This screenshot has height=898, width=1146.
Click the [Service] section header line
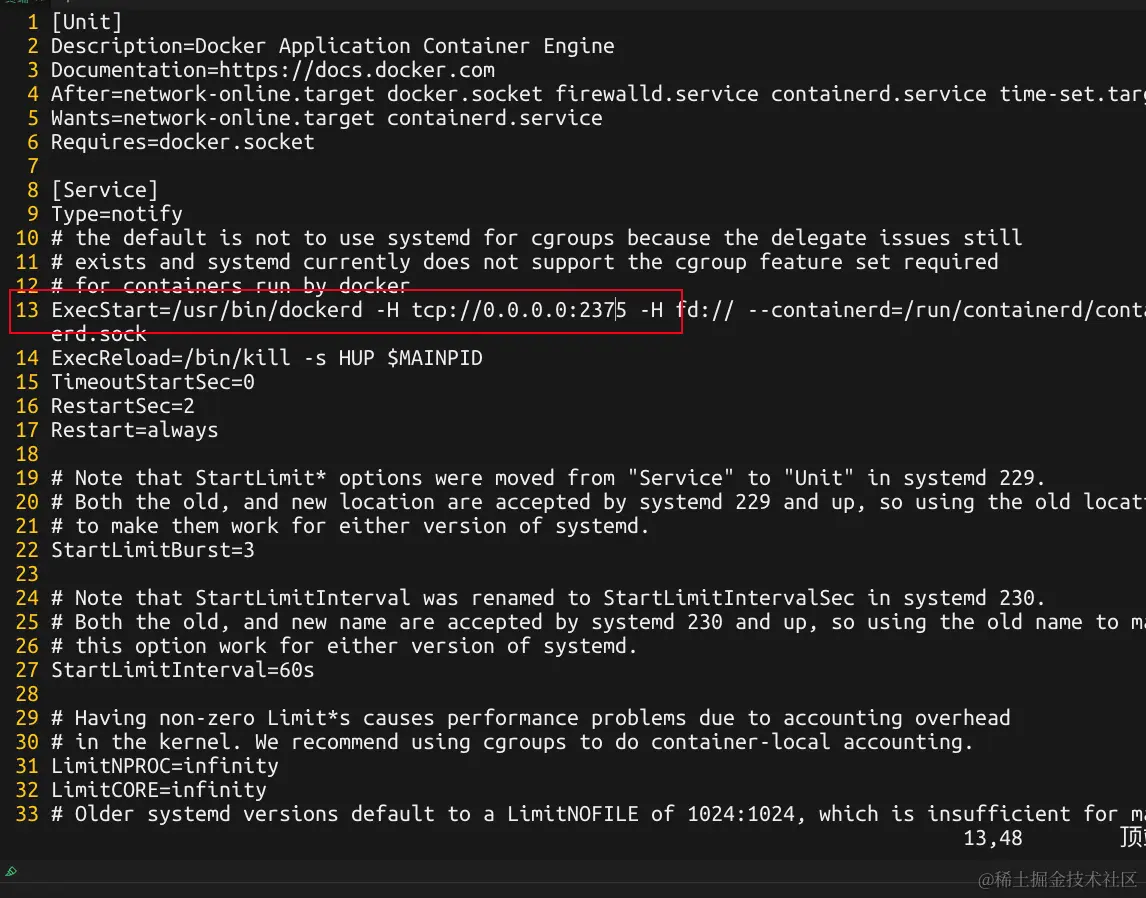pos(104,190)
